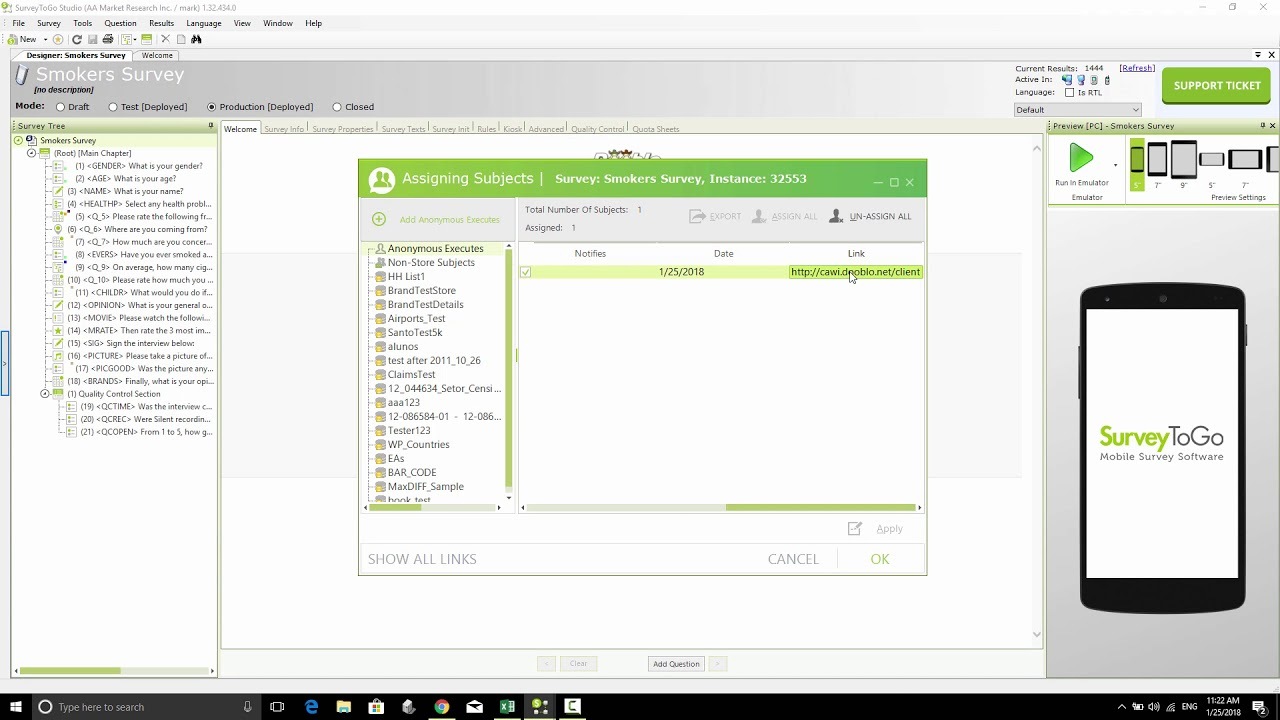Image resolution: width=1280 pixels, height=720 pixels.
Task: Click the SUPPORT TICKET button
Action: (1216, 86)
